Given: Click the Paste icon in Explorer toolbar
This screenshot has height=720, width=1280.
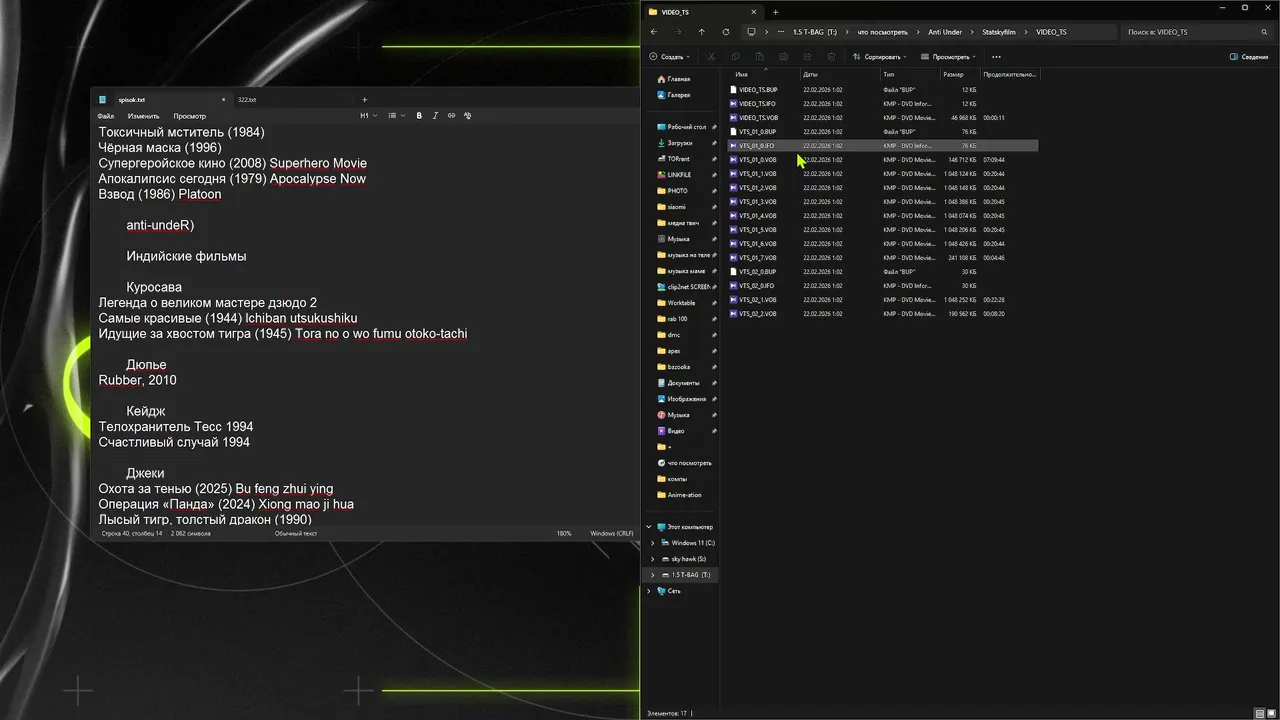Looking at the screenshot, I should point(759,57).
